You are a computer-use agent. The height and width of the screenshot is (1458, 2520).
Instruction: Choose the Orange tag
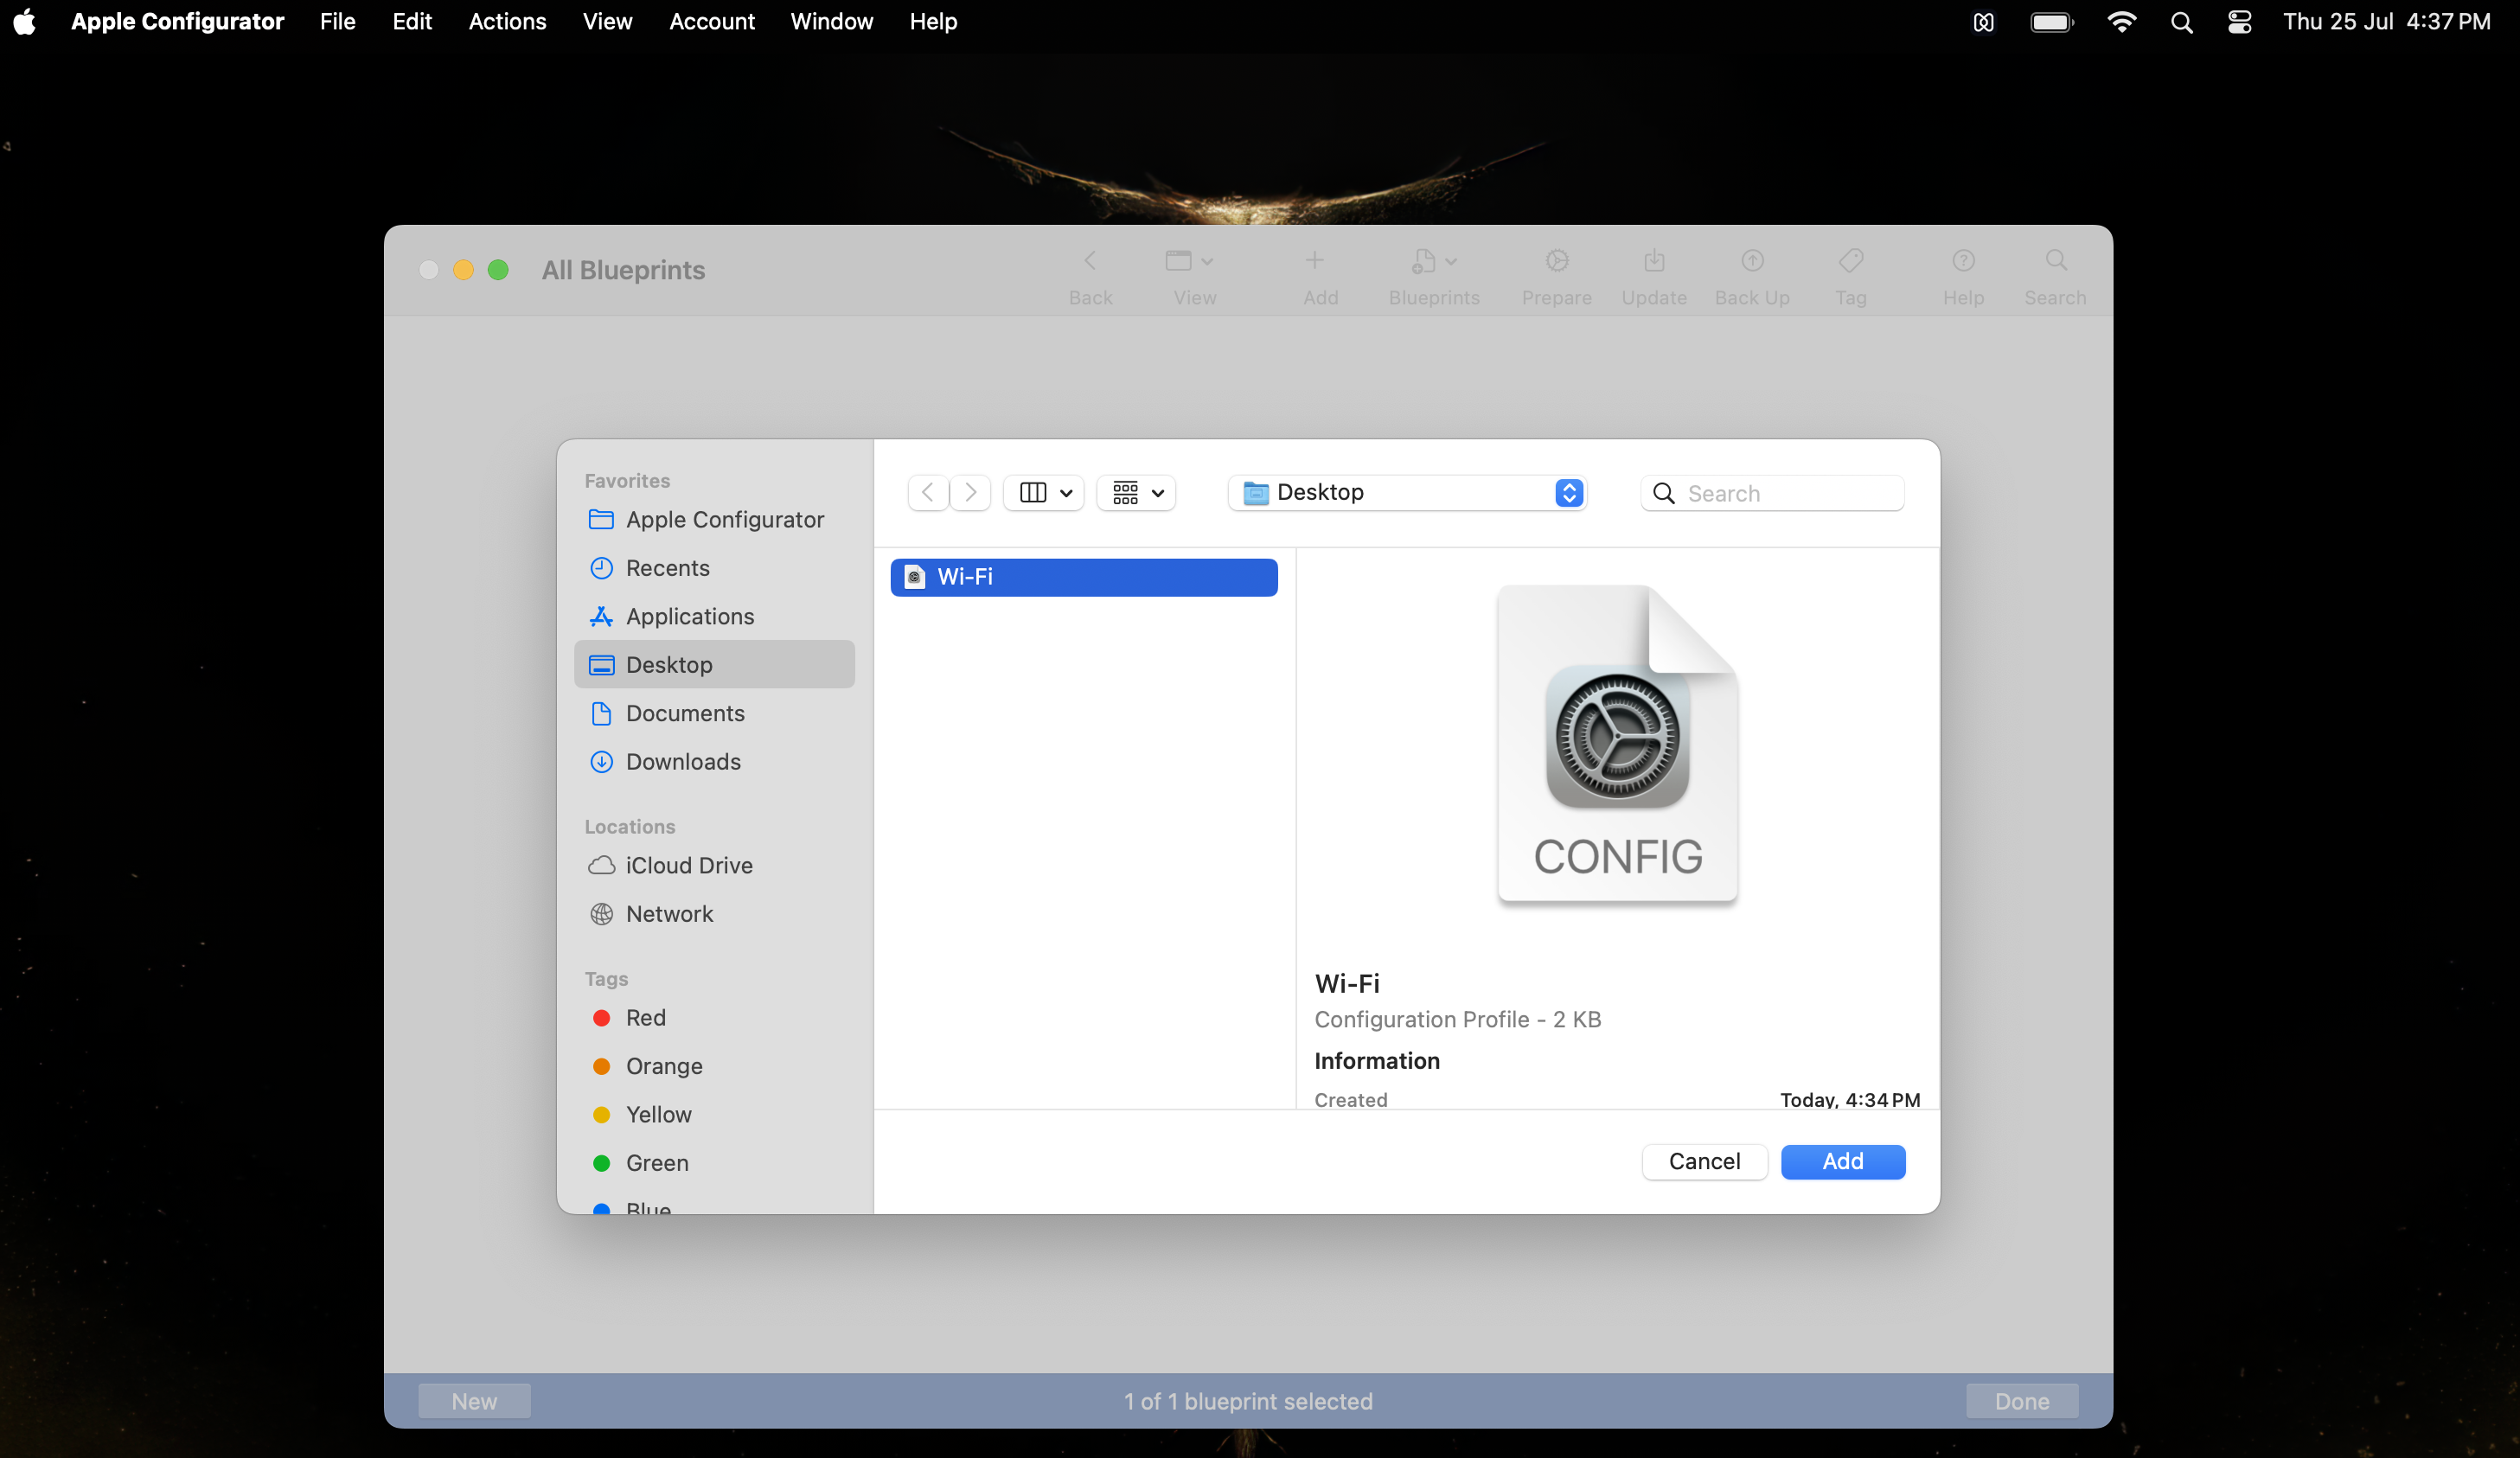click(x=714, y=1067)
